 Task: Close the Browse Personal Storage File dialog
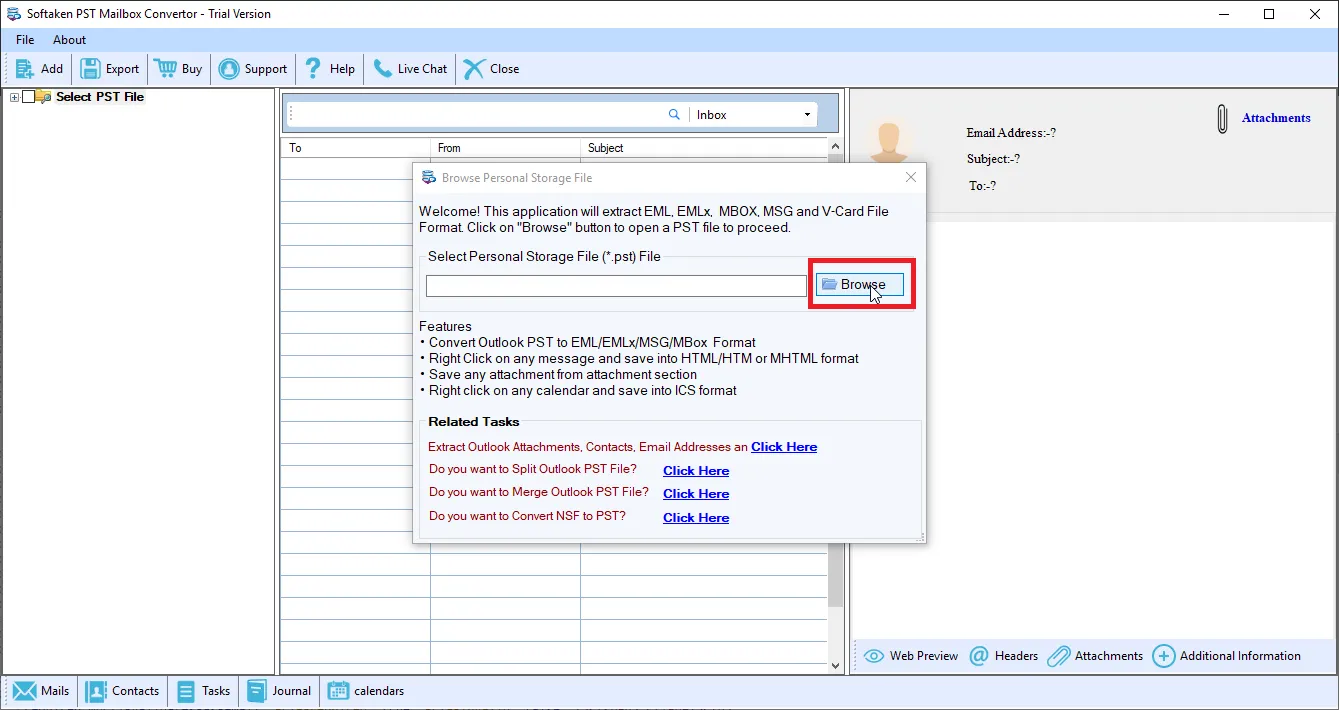click(x=910, y=177)
